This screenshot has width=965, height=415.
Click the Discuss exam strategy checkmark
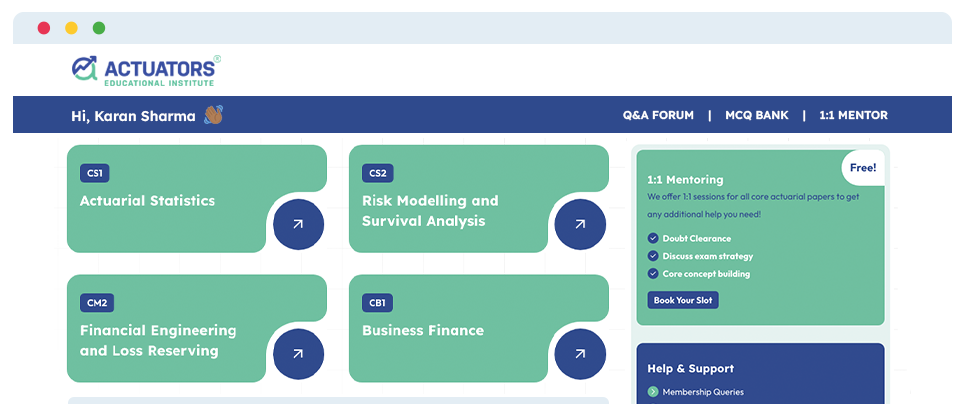pyautogui.click(x=653, y=256)
